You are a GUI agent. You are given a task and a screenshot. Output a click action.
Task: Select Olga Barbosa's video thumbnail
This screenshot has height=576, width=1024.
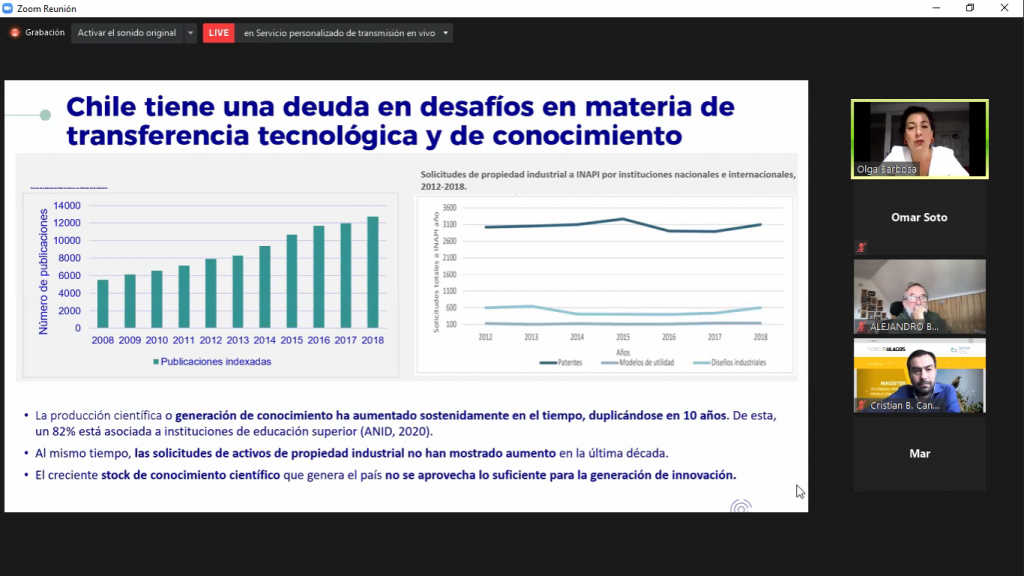coord(919,139)
